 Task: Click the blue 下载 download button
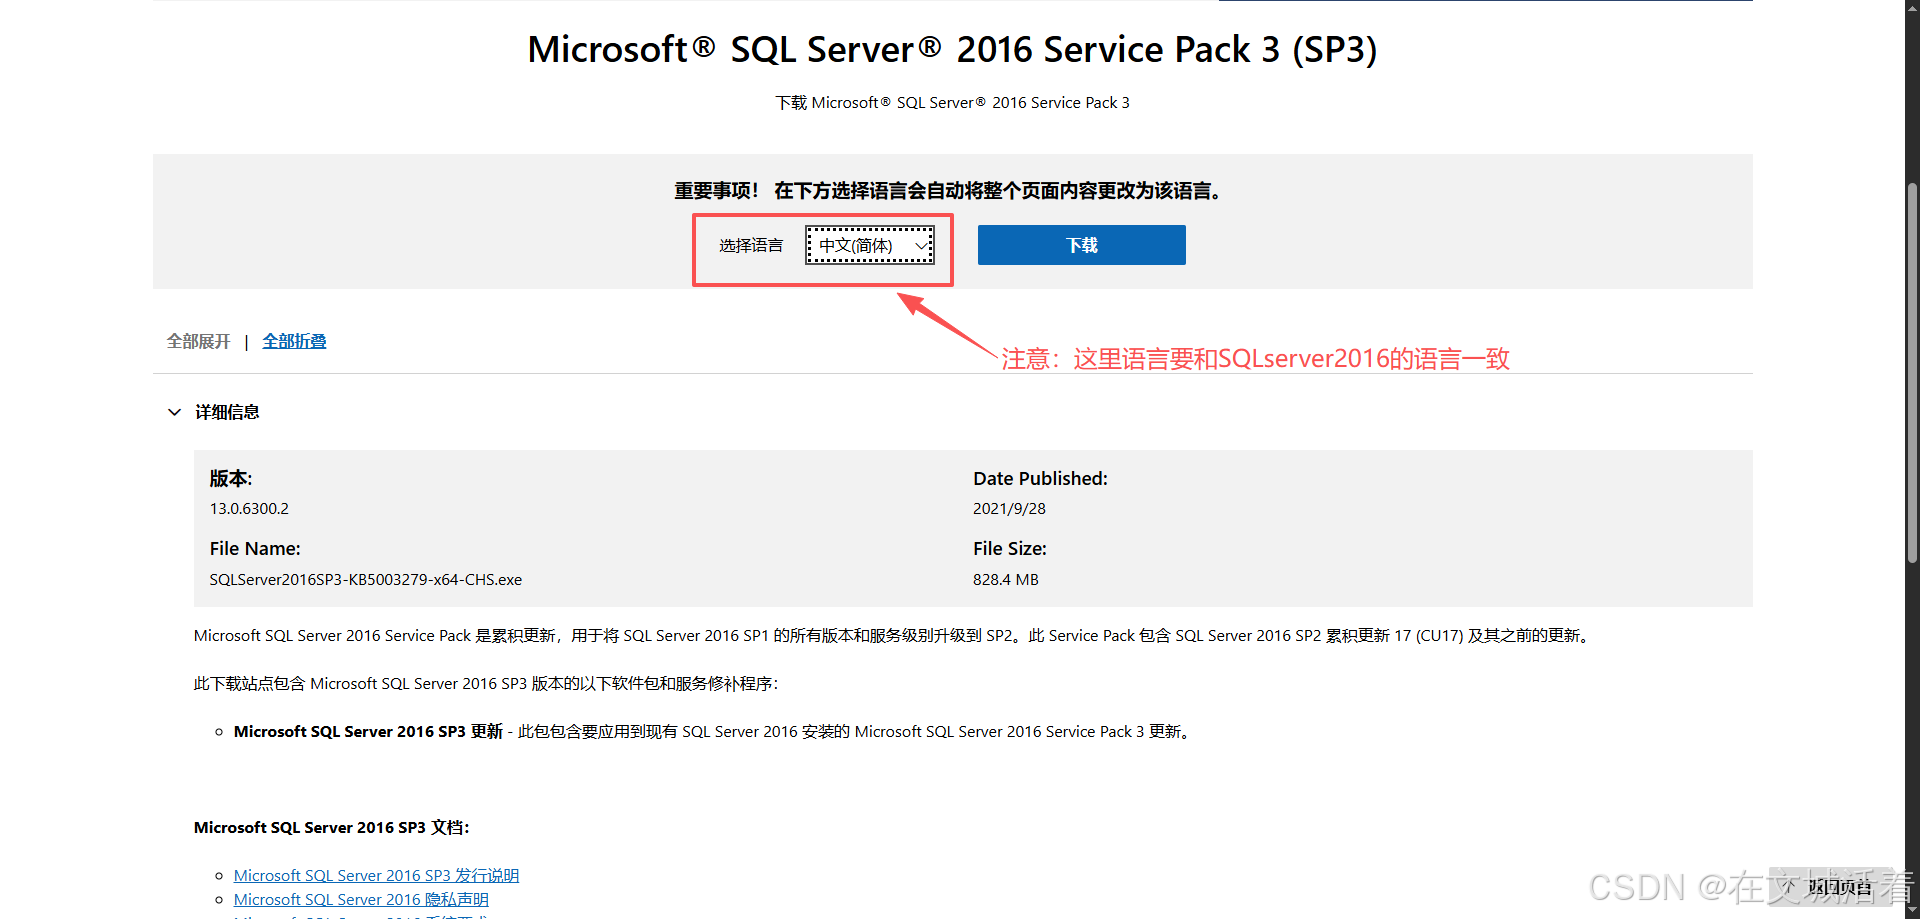(1081, 245)
